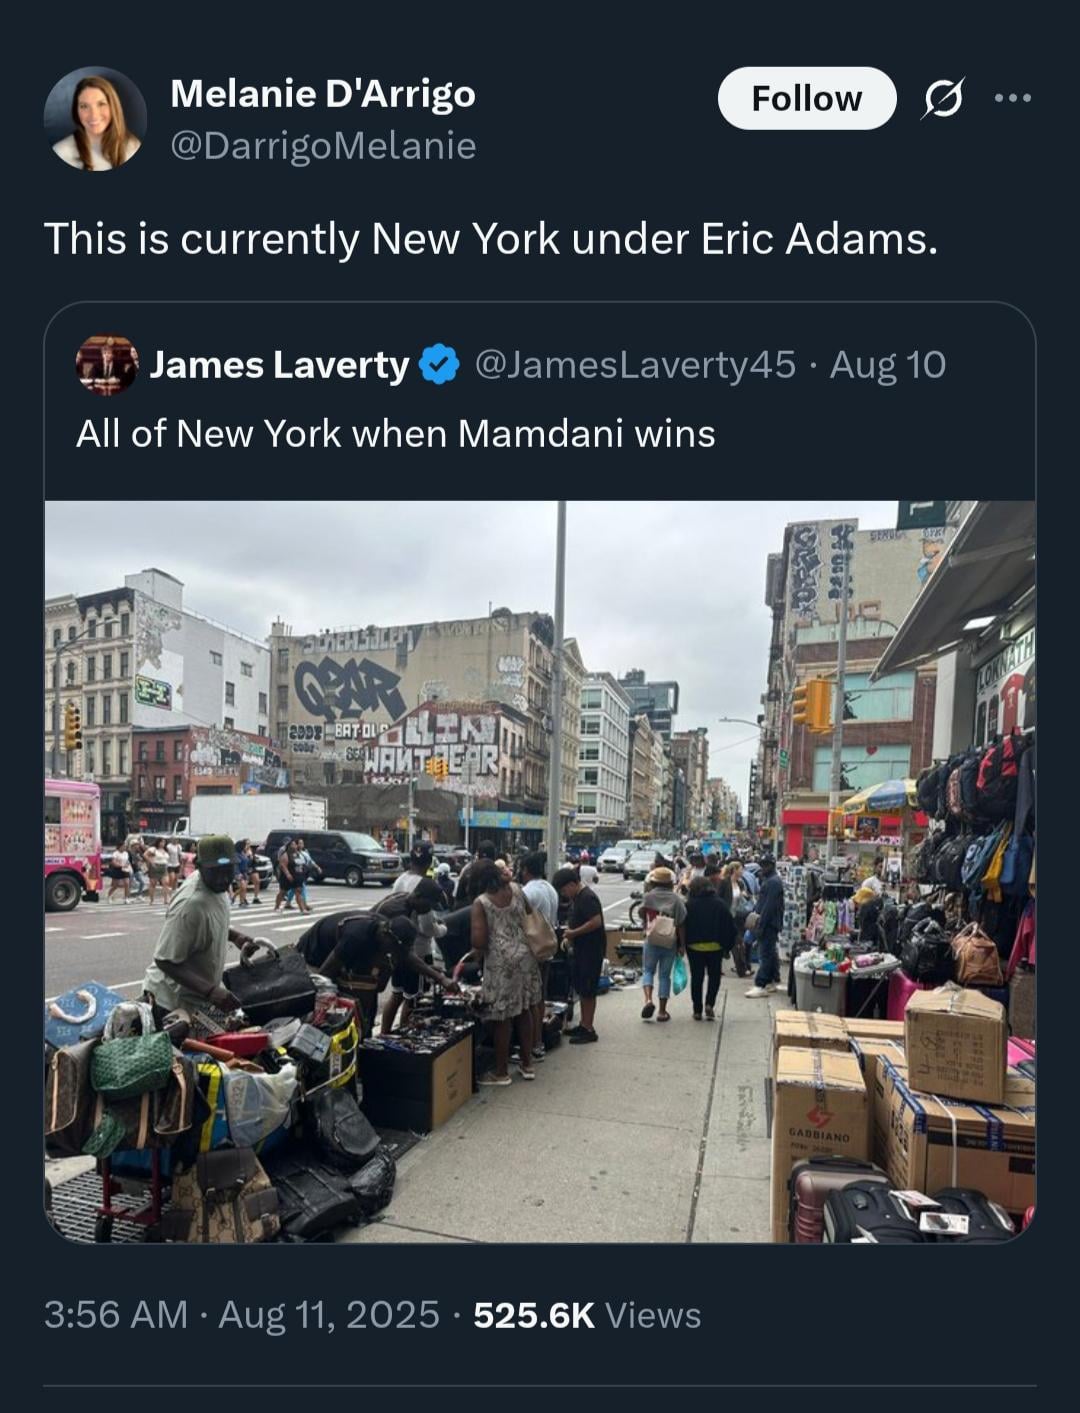Click the @JamesLaverty45 handle
1080x1413 pixels.
[x=634, y=365]
